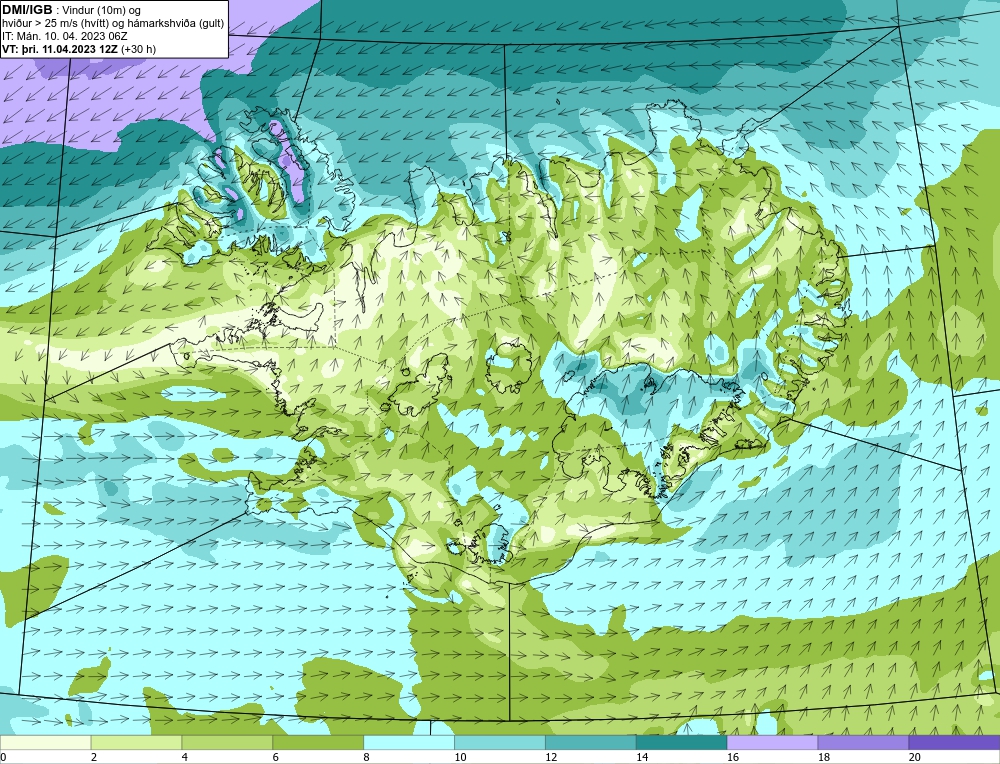Click the 0–2 m/s pale yellow legend swatch
Viewport: 1000px width, 764px height.
point(45,742)
